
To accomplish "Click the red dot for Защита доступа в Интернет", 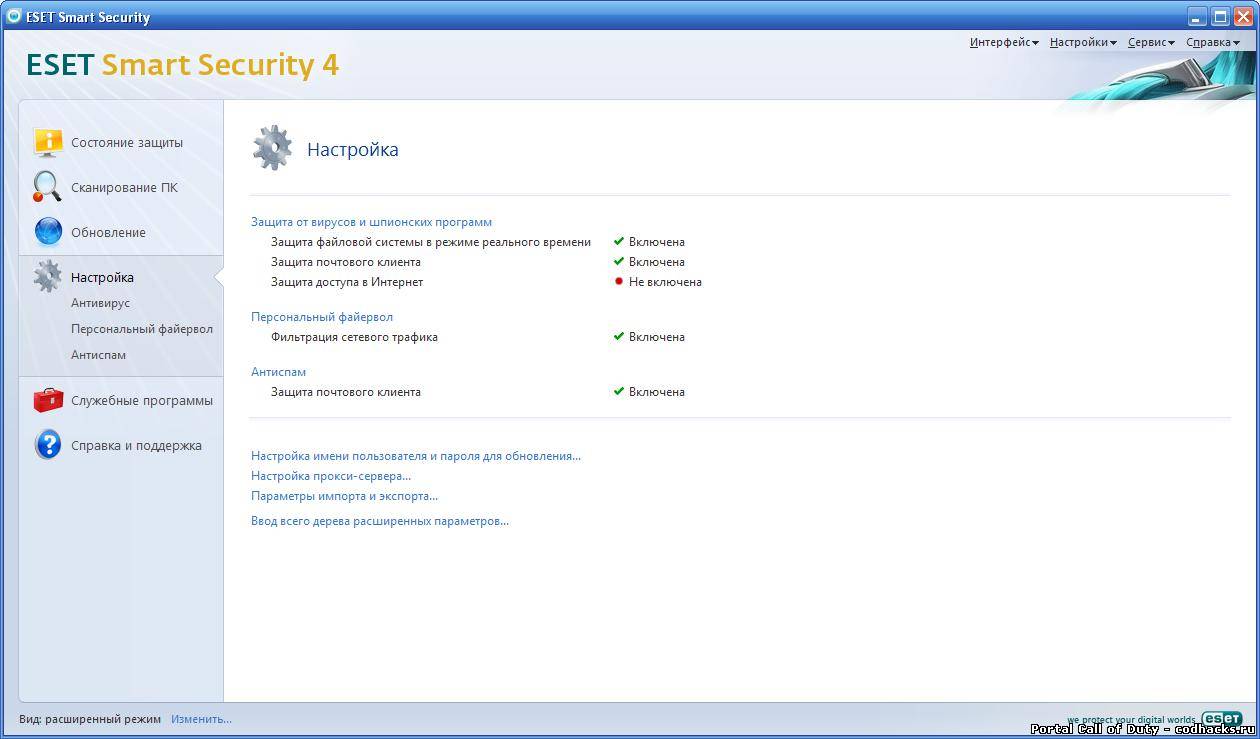I will tap(619, 281).
